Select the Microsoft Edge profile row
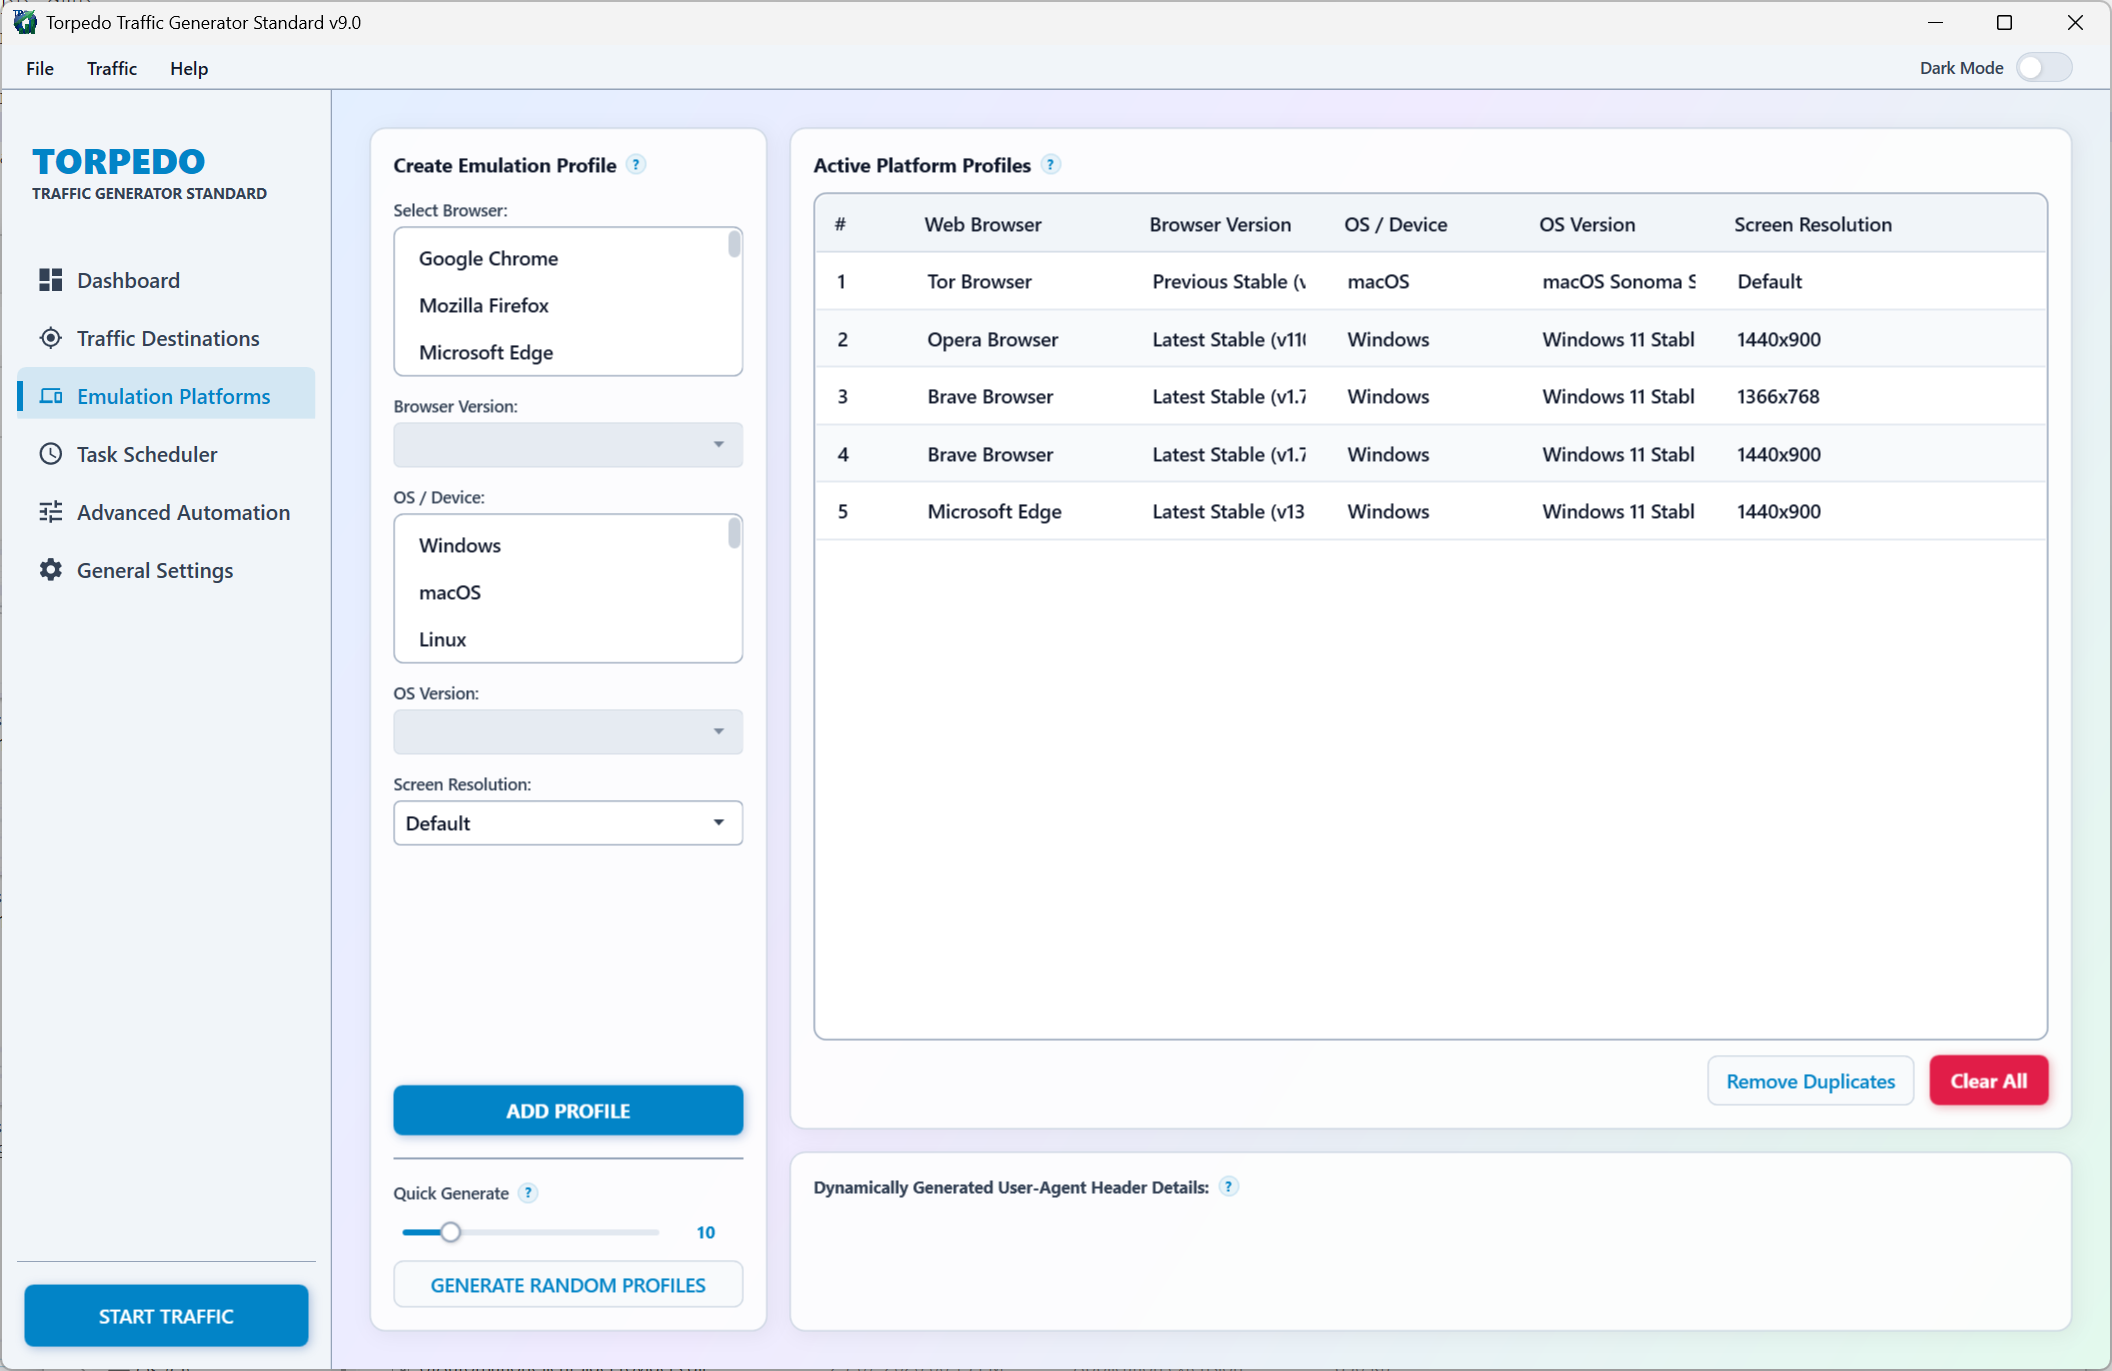This screenshot has height=1371, width=2112. click(x=1430, y=511)
